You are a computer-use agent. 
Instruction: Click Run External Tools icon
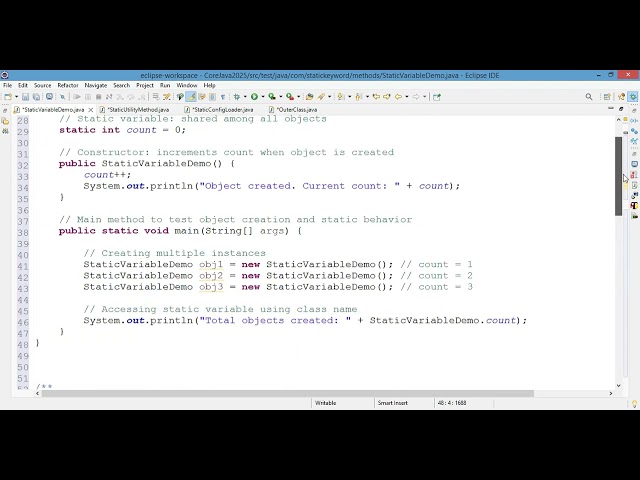pyautogui.click(x=290, y=97)
